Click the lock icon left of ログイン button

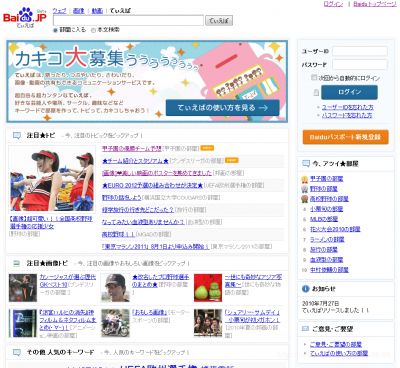coord(316,93)
